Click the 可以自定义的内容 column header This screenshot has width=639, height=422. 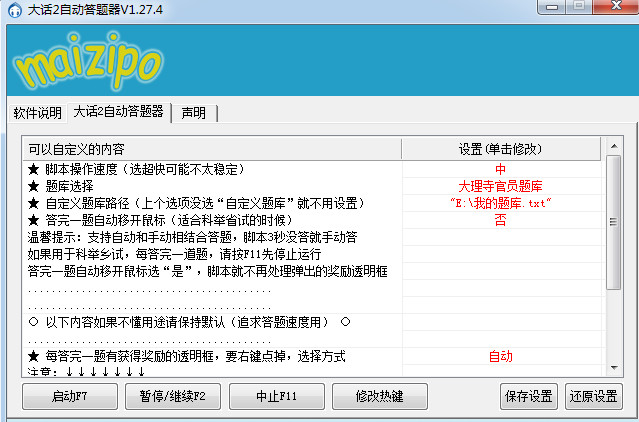(x=212, y=149)
